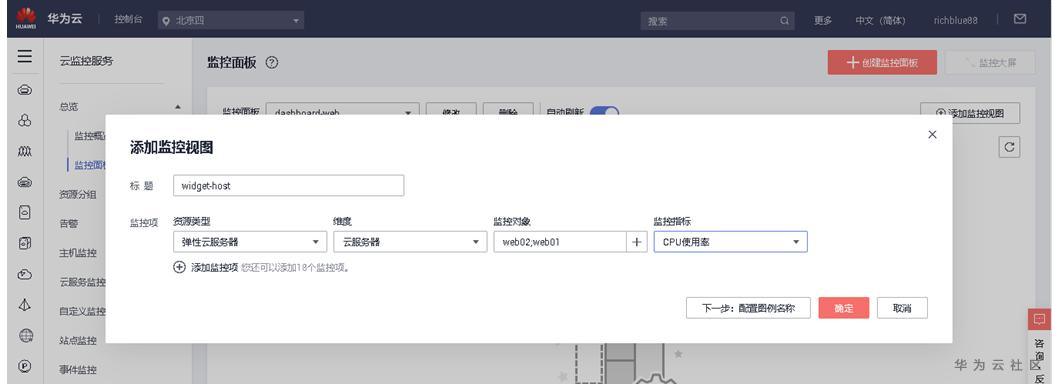Open the red 咨询 chat icon on the right edge
Screen dimensions: 1052x387
[1039, 319]
